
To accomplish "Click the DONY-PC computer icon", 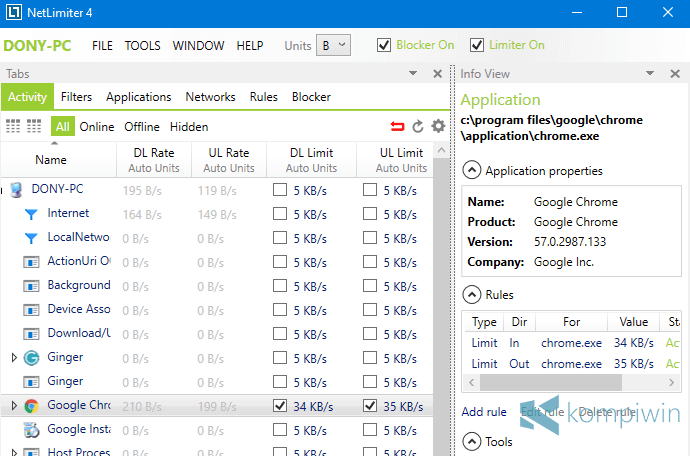I will (16, 190).
